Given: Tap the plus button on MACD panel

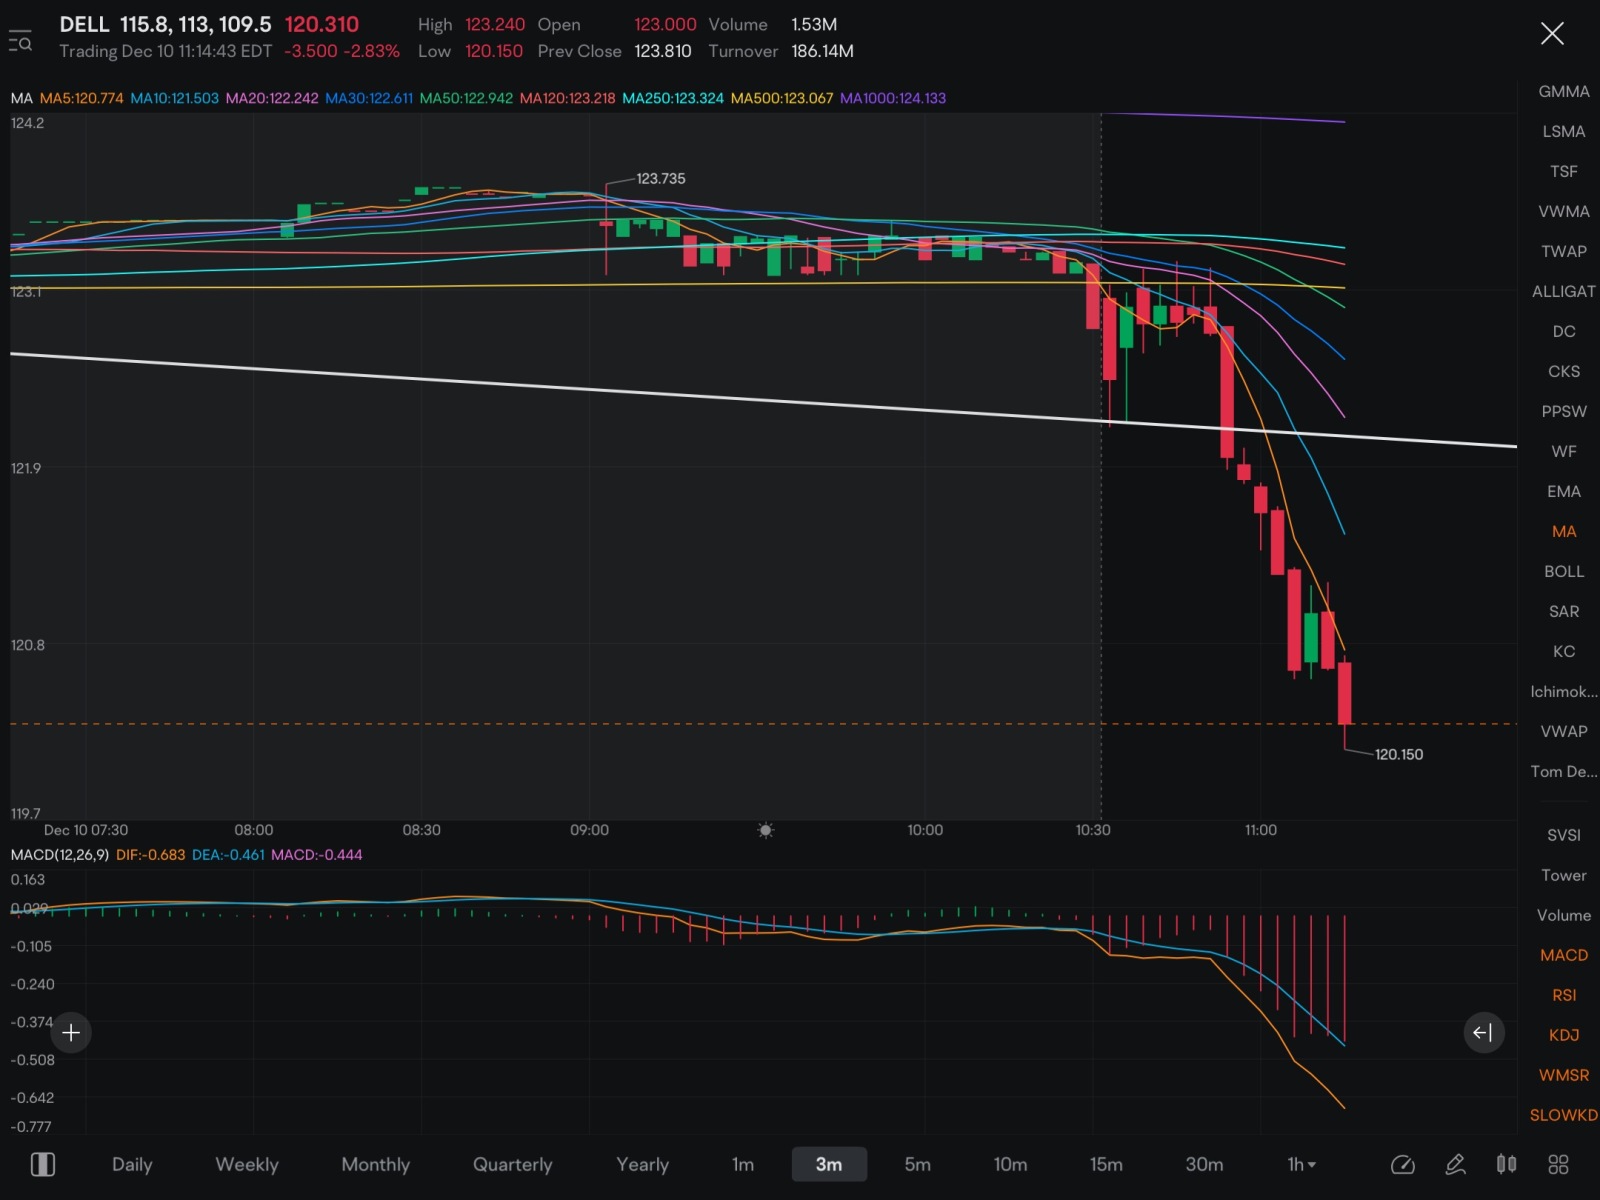Looking at the screenshot, I should coord(71,1032).
